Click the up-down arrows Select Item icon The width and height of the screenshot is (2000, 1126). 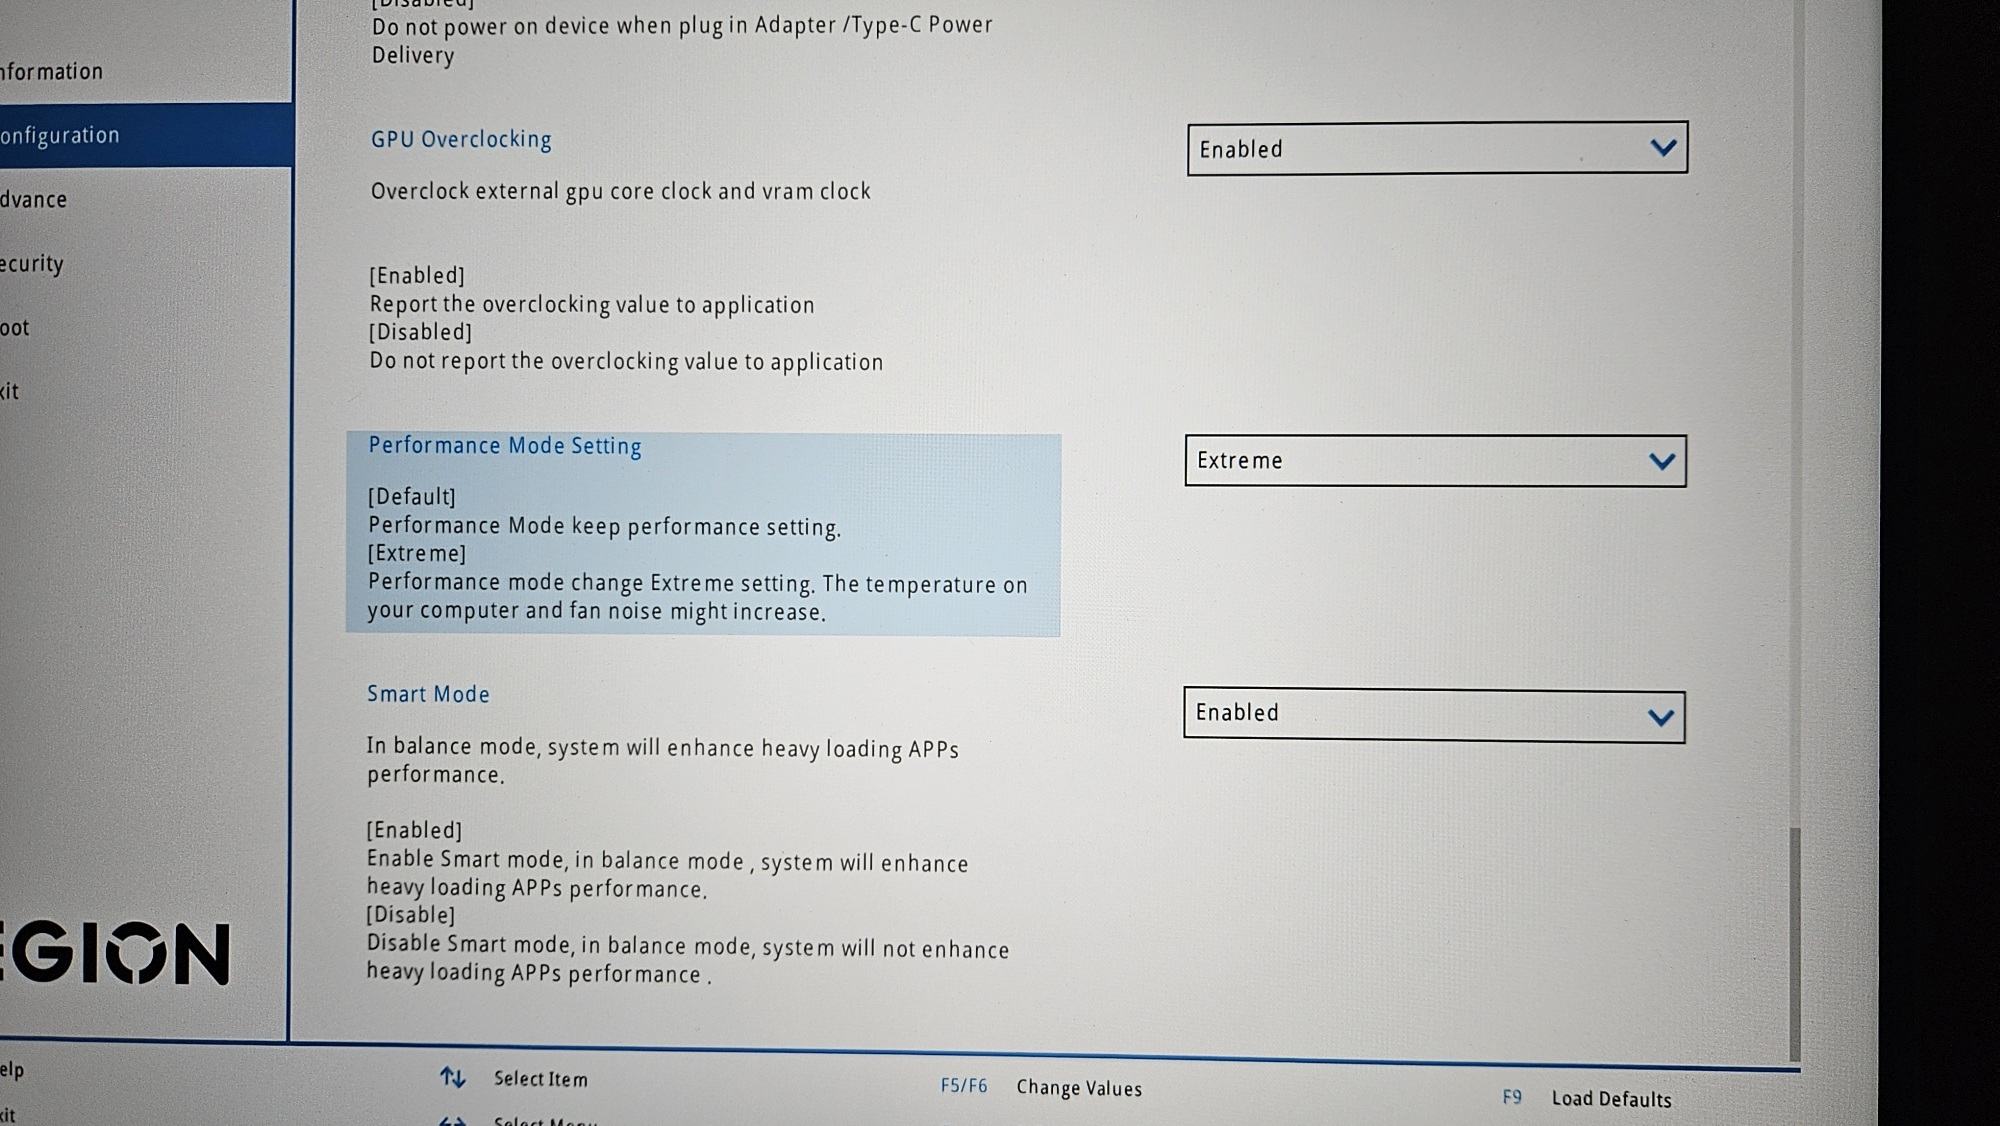click(x=453, y=1077)
